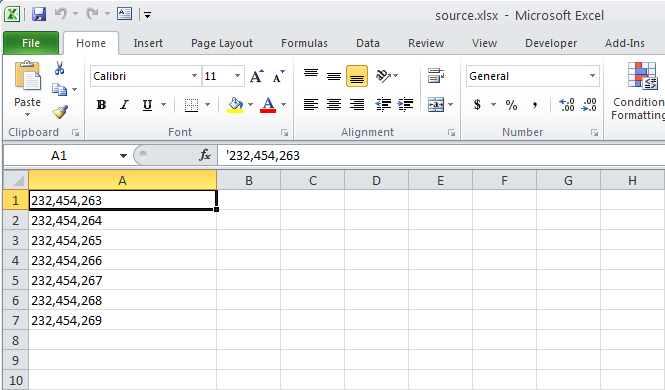Expand the Paste options arrow

[x=28, y=115]
